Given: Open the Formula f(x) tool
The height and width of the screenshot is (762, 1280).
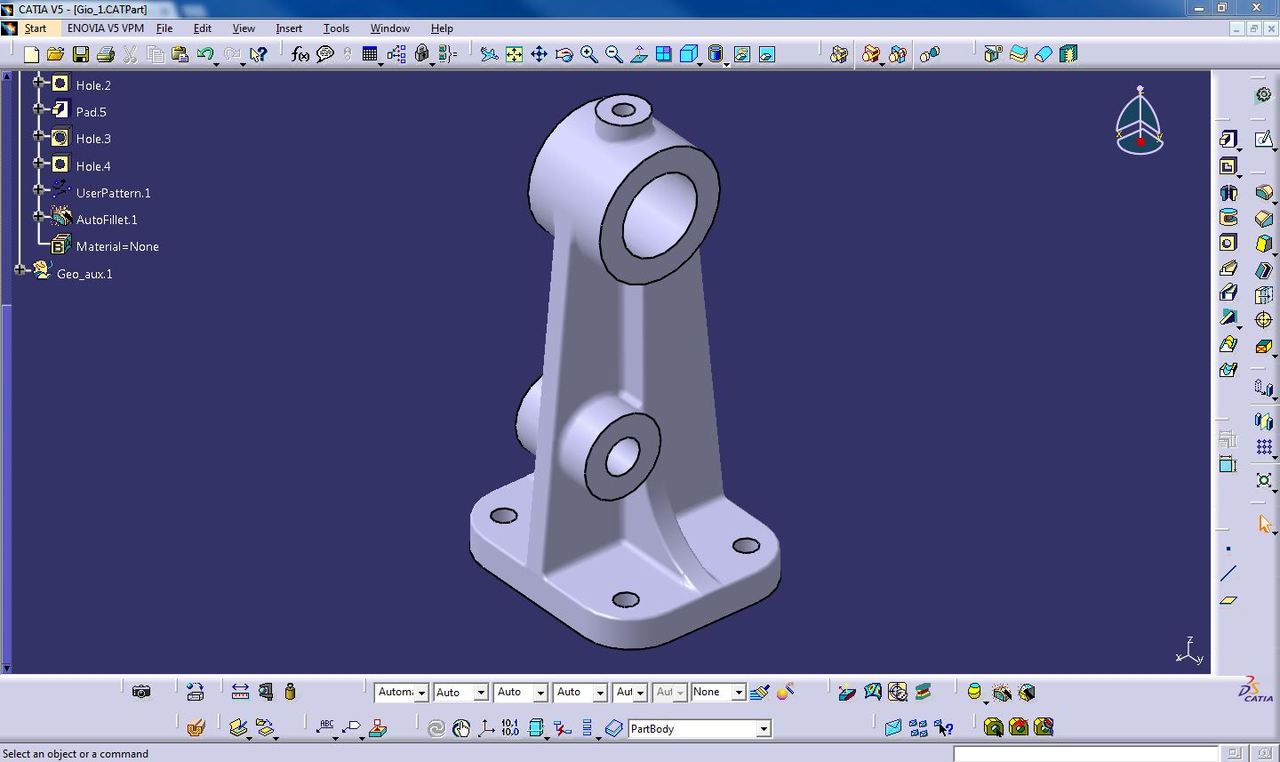Looking at the screenshot, I should (300, 54).
